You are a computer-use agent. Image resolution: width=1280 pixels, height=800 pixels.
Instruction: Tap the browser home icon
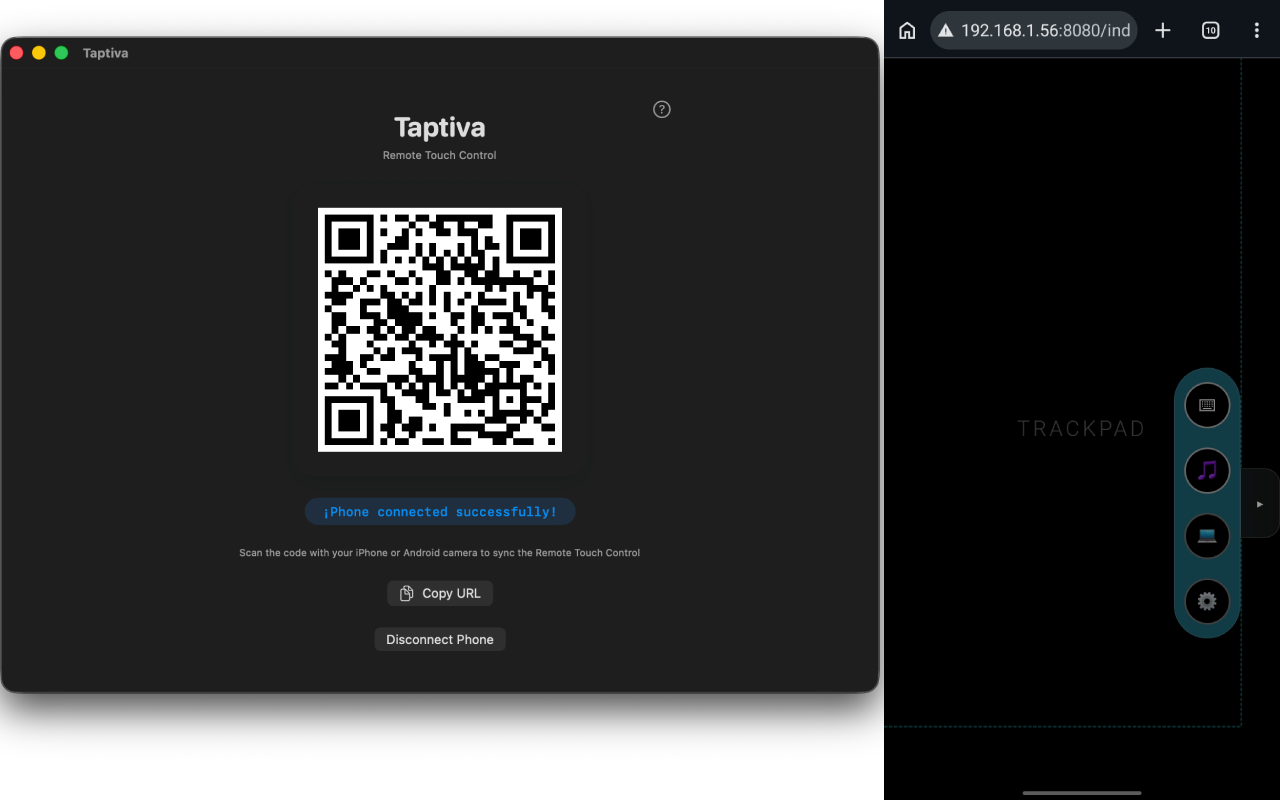pyautogui.click(x=907, y=30)
